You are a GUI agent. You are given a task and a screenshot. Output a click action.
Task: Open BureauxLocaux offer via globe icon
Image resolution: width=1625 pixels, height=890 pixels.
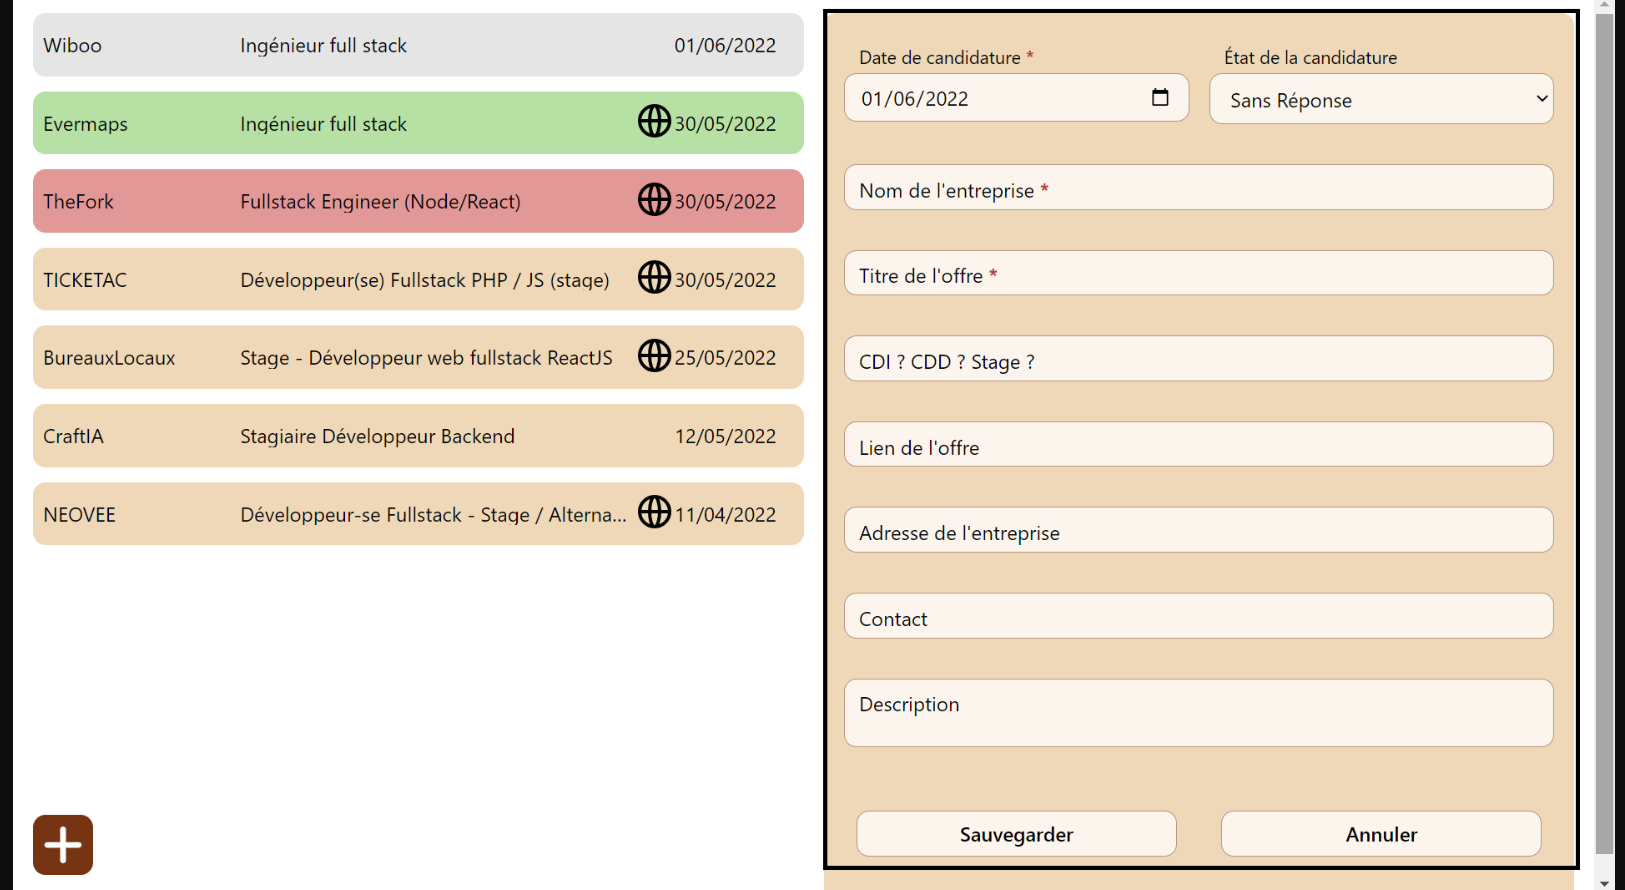click(x=654, y=355)
